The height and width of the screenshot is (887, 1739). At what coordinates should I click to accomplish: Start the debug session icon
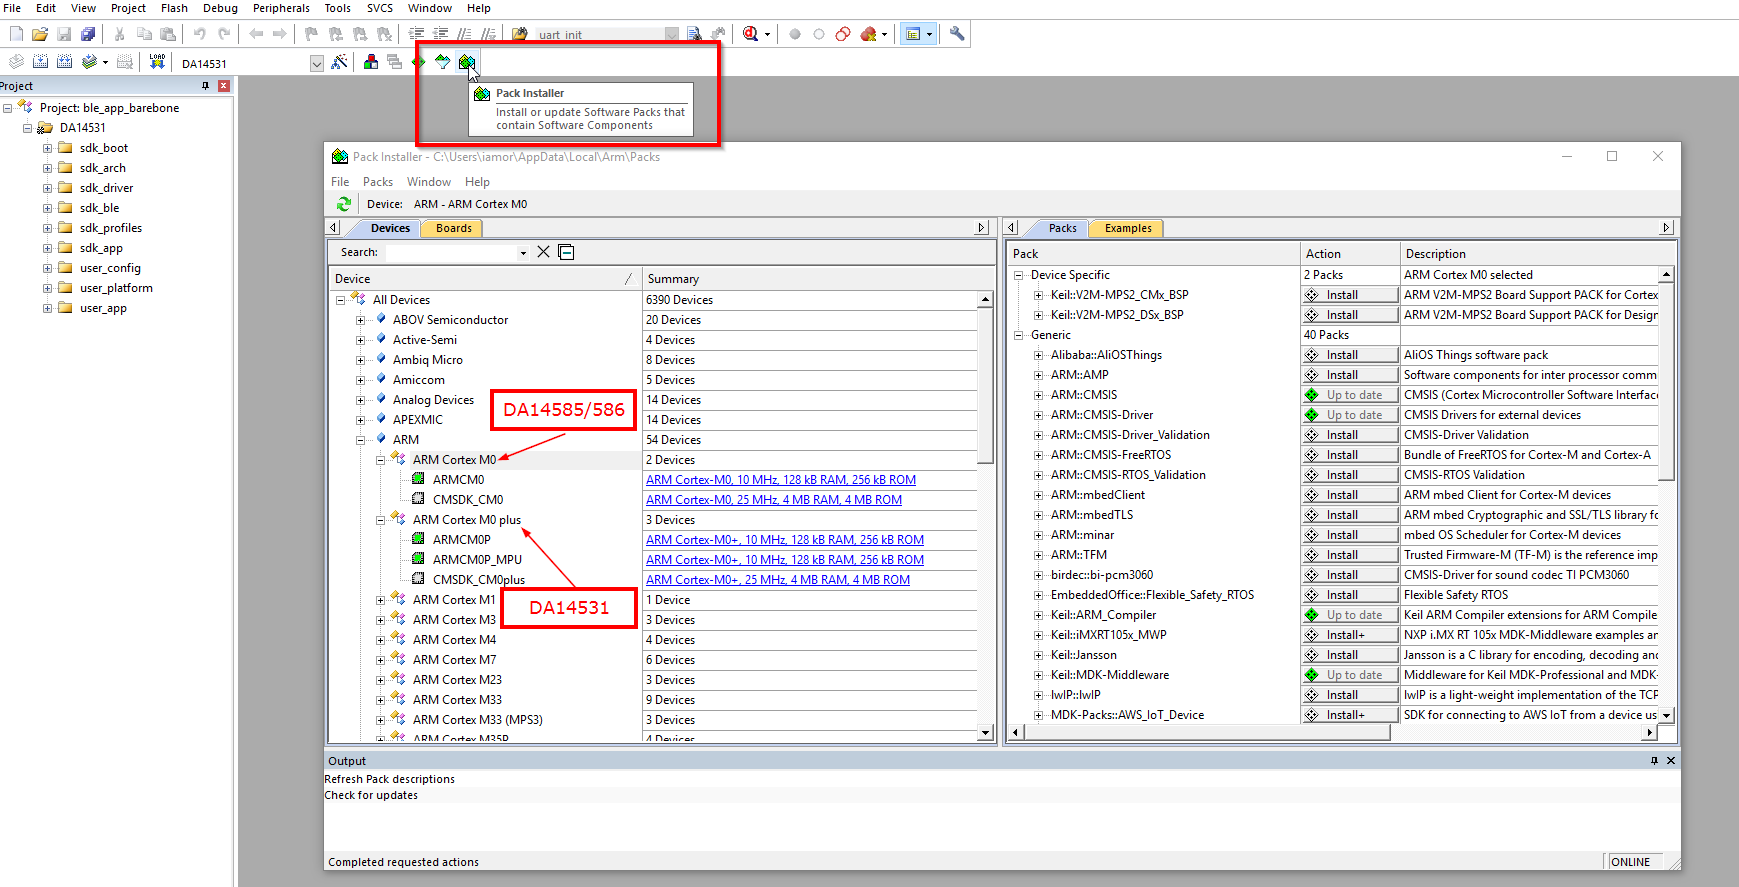[x=751, y=34]
